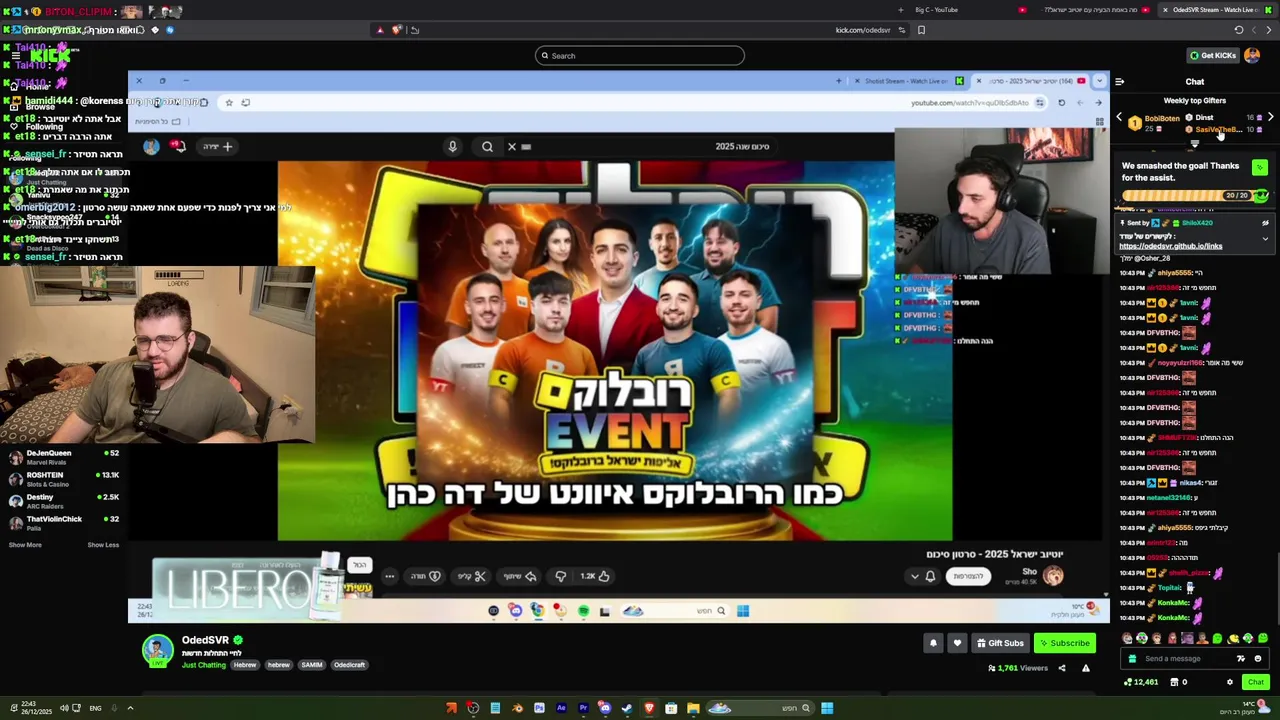This screenshot has width=1280, height=720.
Task: Click the magnifier search icon in streamed YouTube
Action: click(487, 147)
